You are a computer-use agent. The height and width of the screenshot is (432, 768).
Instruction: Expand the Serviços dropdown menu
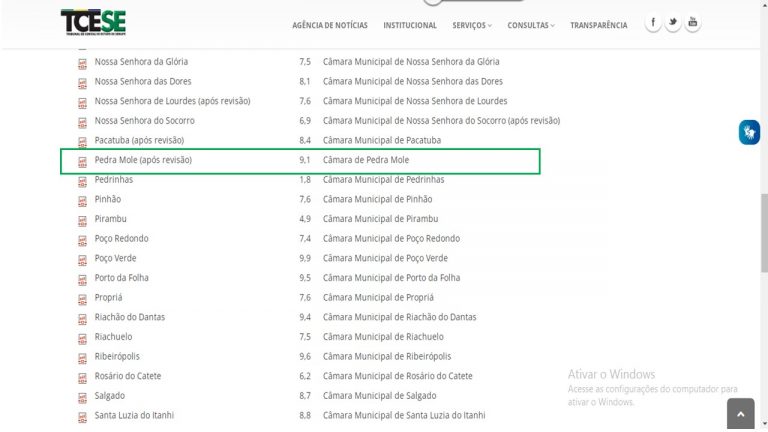(x=472, y=25)
